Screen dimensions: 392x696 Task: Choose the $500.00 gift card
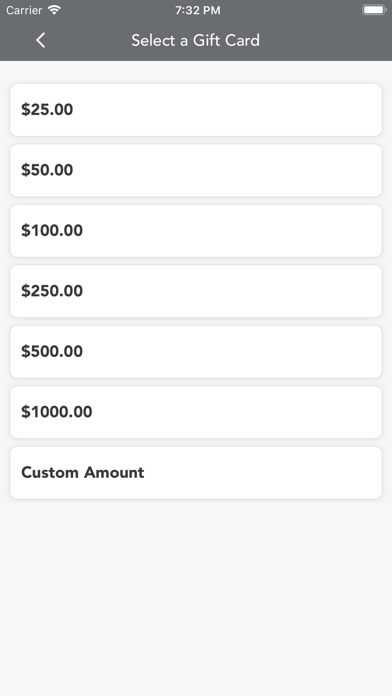pos(196,352)
